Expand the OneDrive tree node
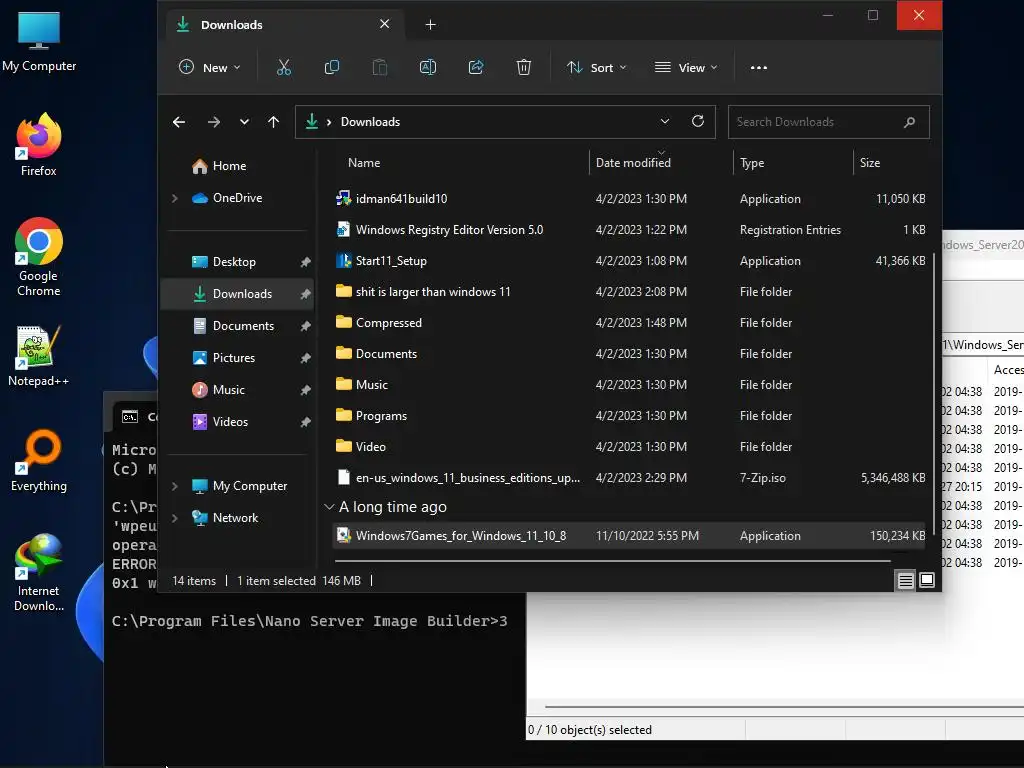1024x768 pixels. (174, 198)
